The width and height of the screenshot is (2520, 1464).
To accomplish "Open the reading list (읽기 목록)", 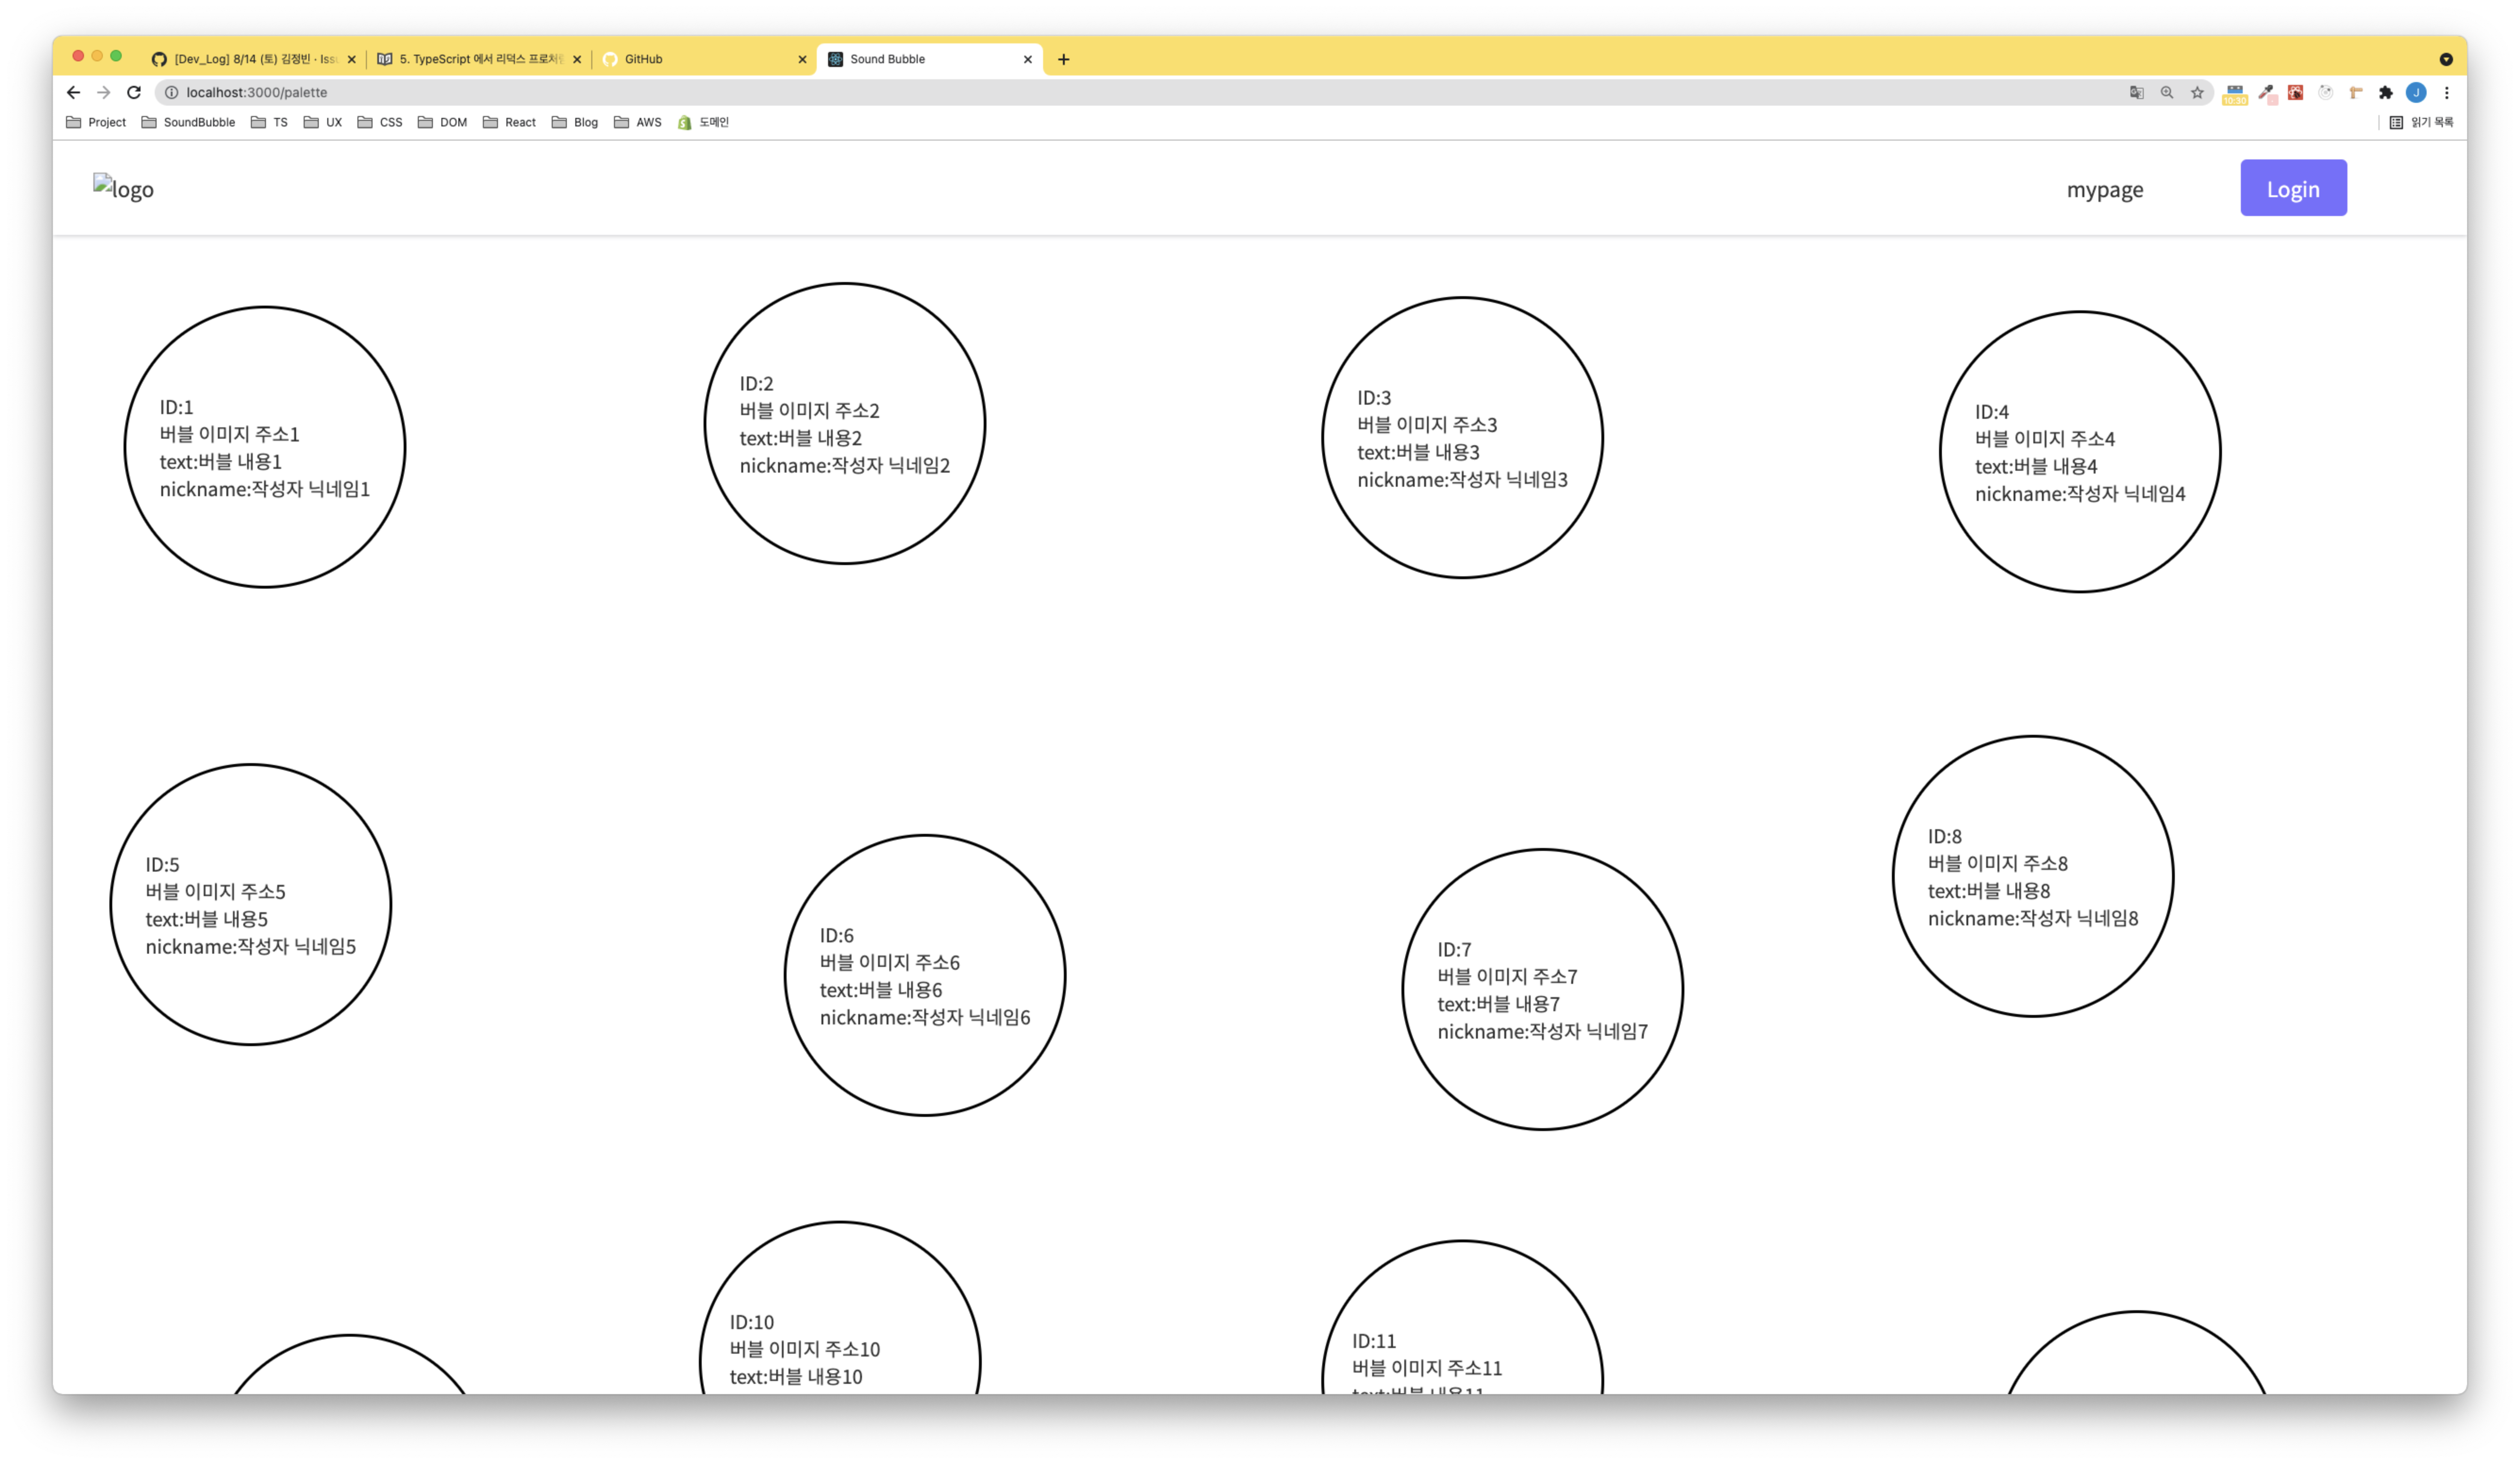I will click(x=2421, y=122).
